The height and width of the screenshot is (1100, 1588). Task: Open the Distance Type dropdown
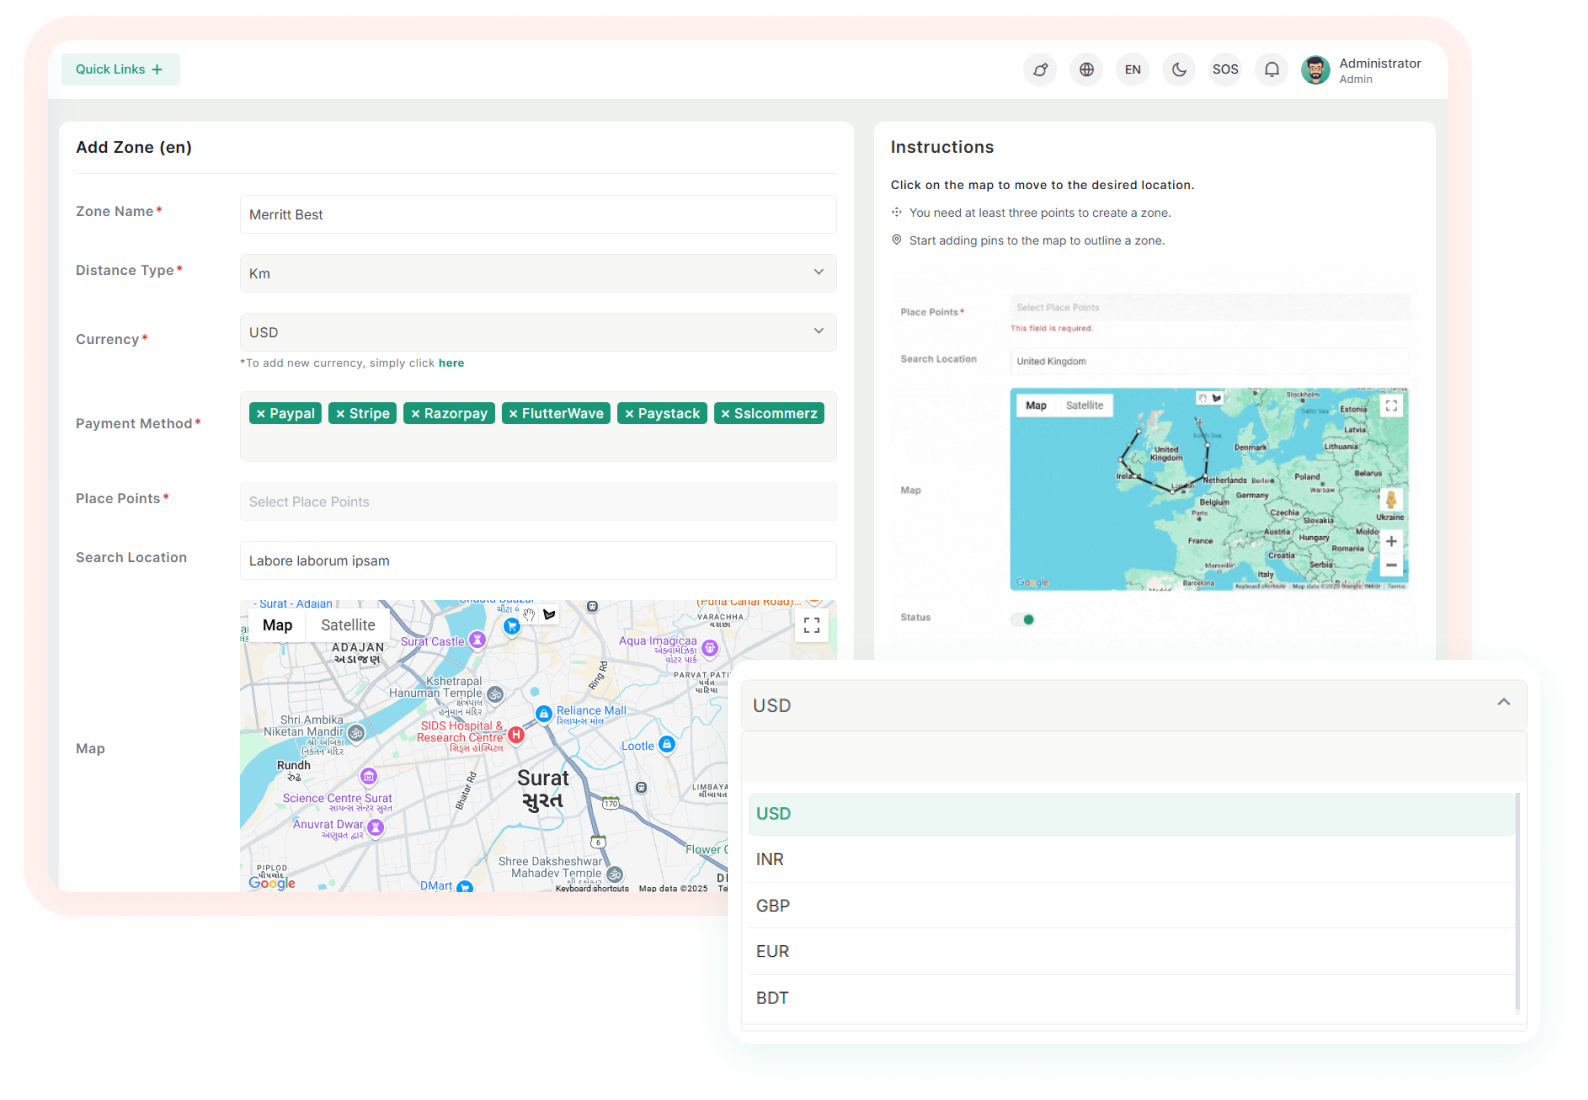click(537, 273)
